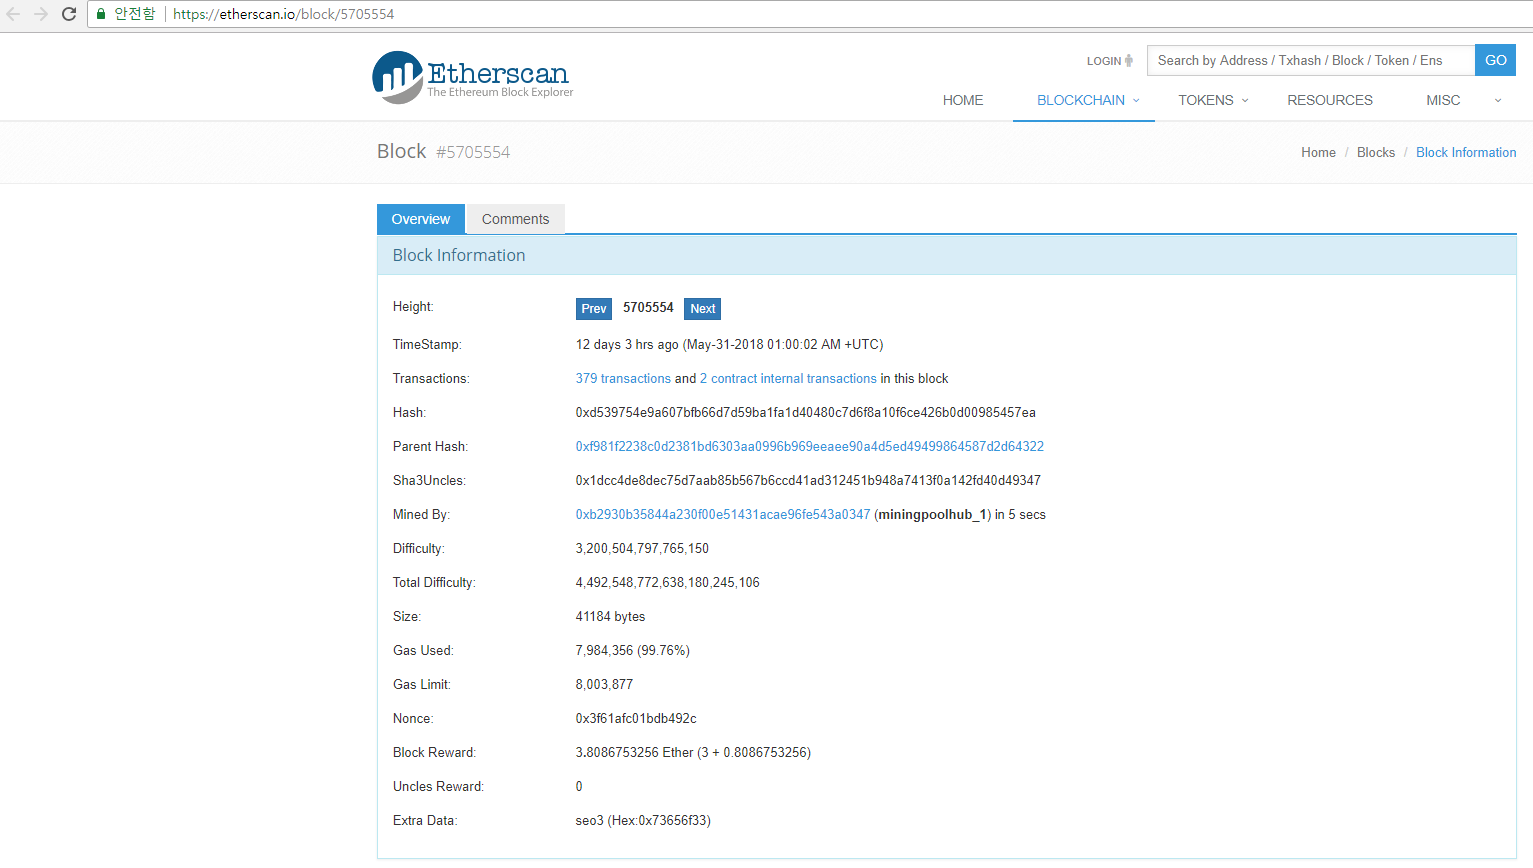
Task: Click the Block Information panel header
Action: pyautogui.click(x=946, y=255)
